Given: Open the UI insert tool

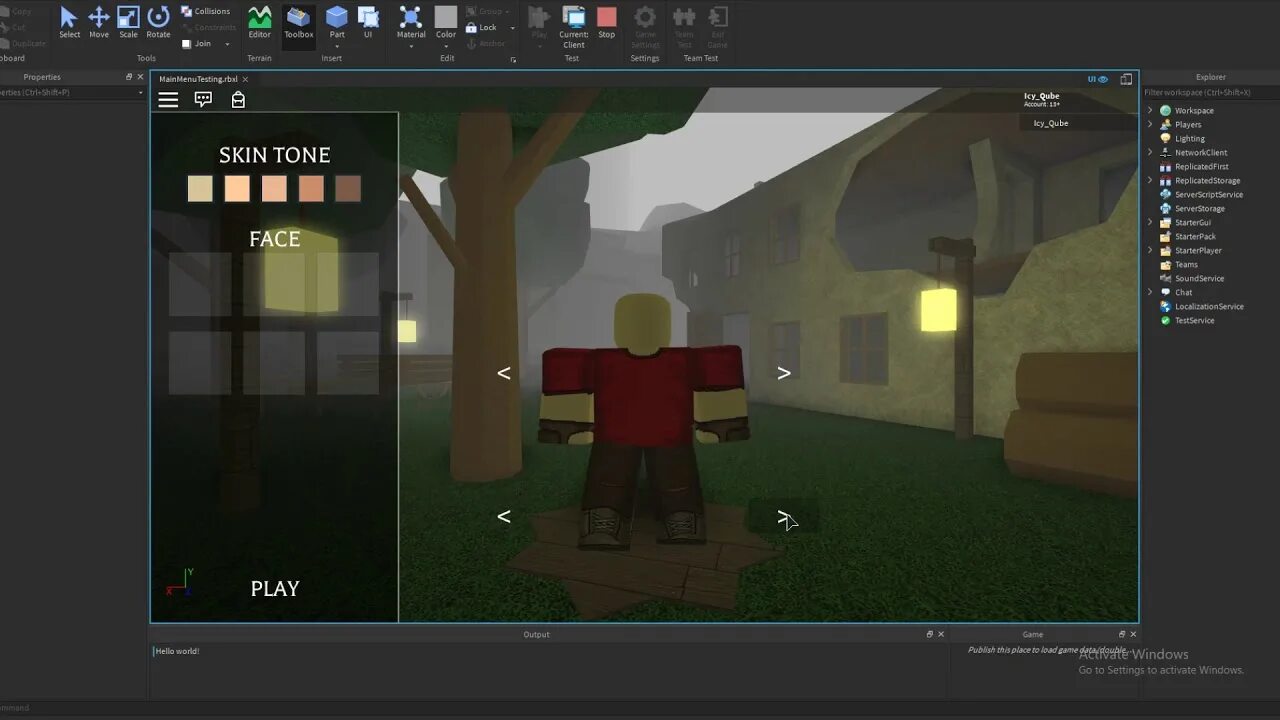Looking at the screenshot, I should click(368, 22).
